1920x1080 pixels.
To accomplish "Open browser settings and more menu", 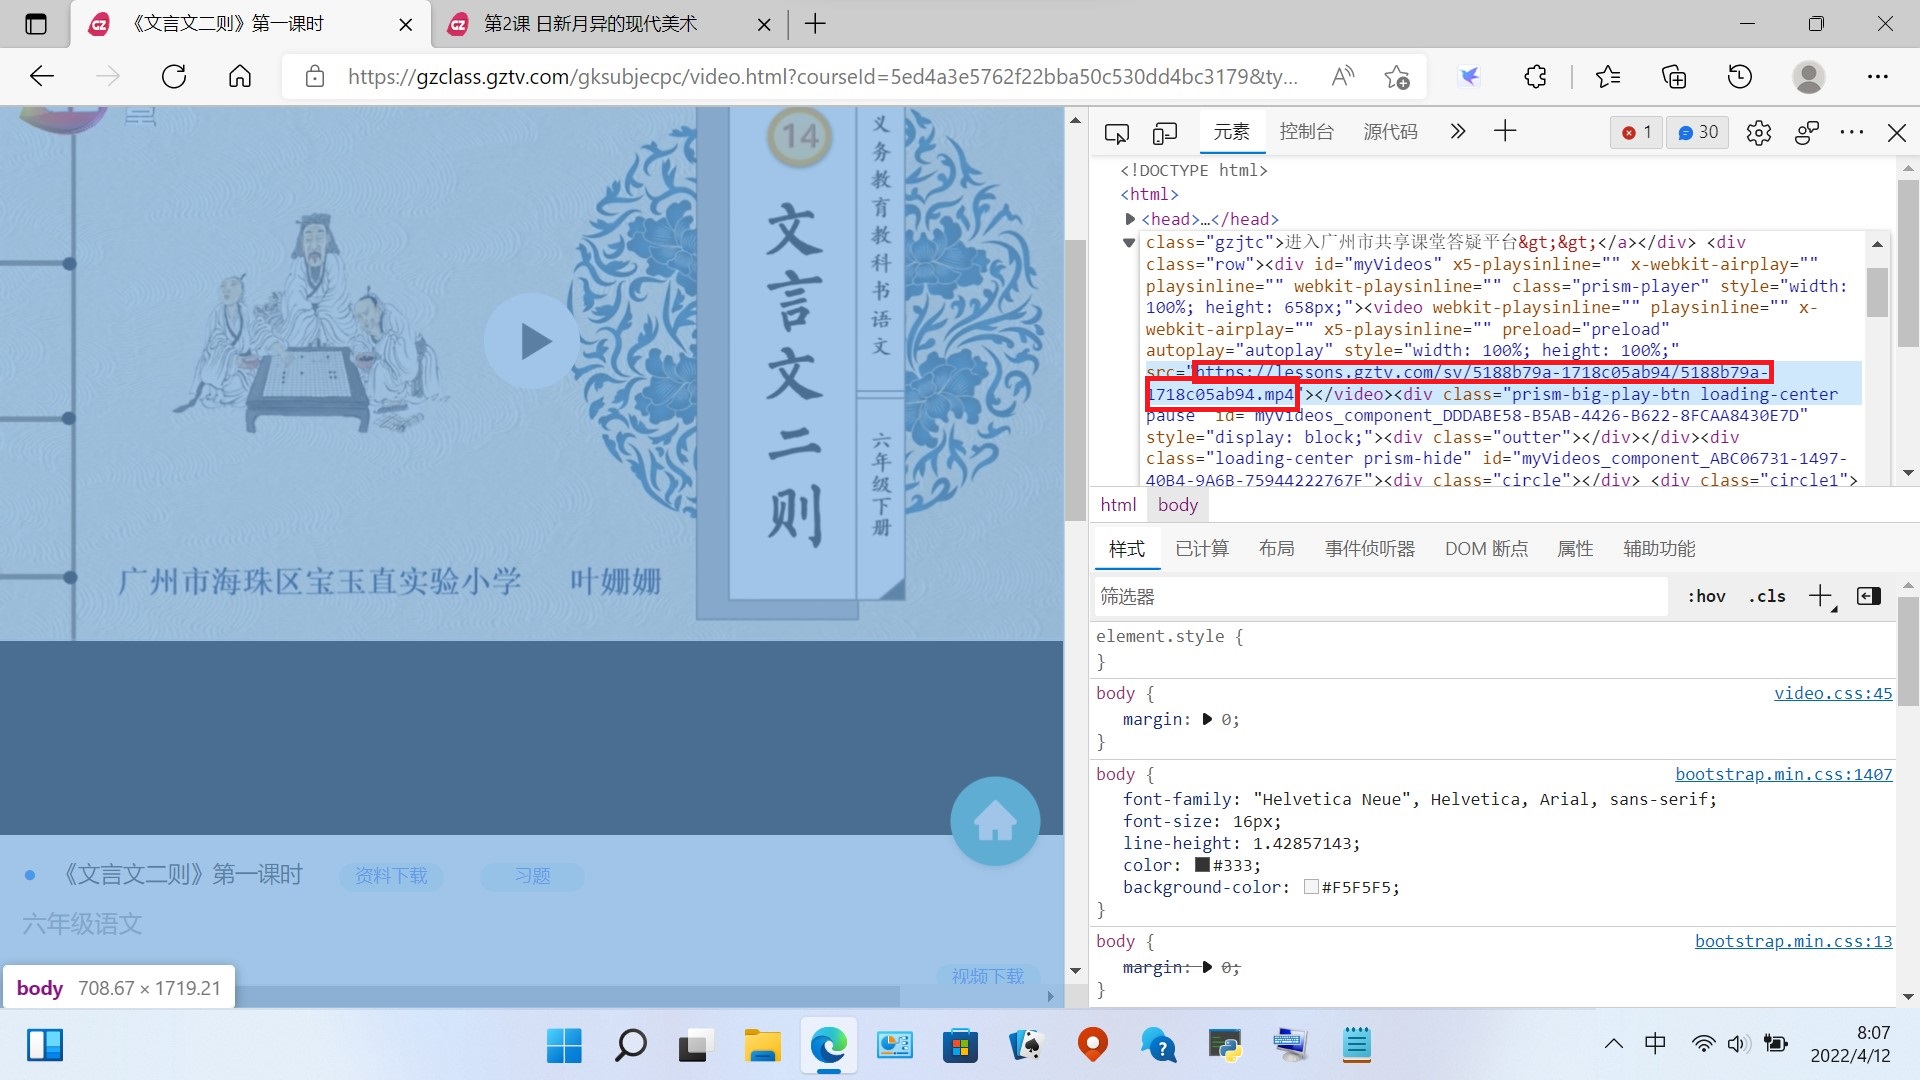I will click(1877, 77).
